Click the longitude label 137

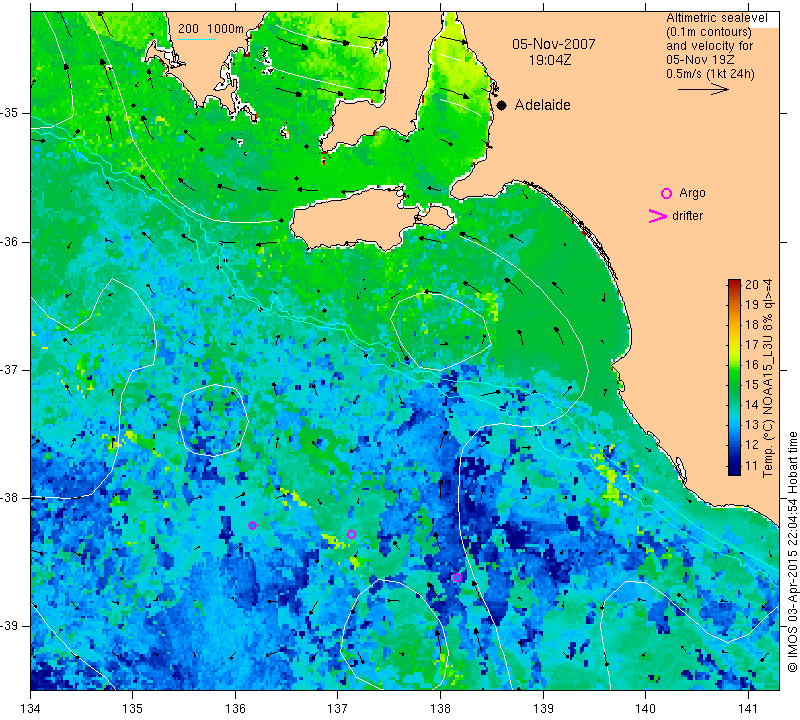[x=337, y=709]
